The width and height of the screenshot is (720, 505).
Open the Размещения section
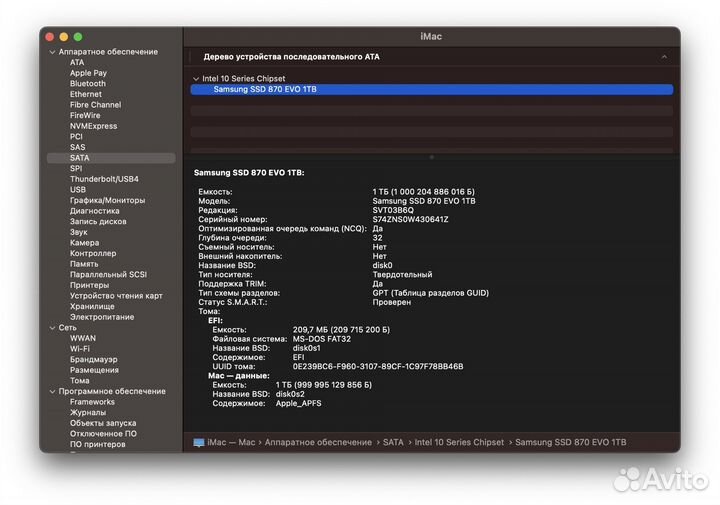click(x=94, y=370)
